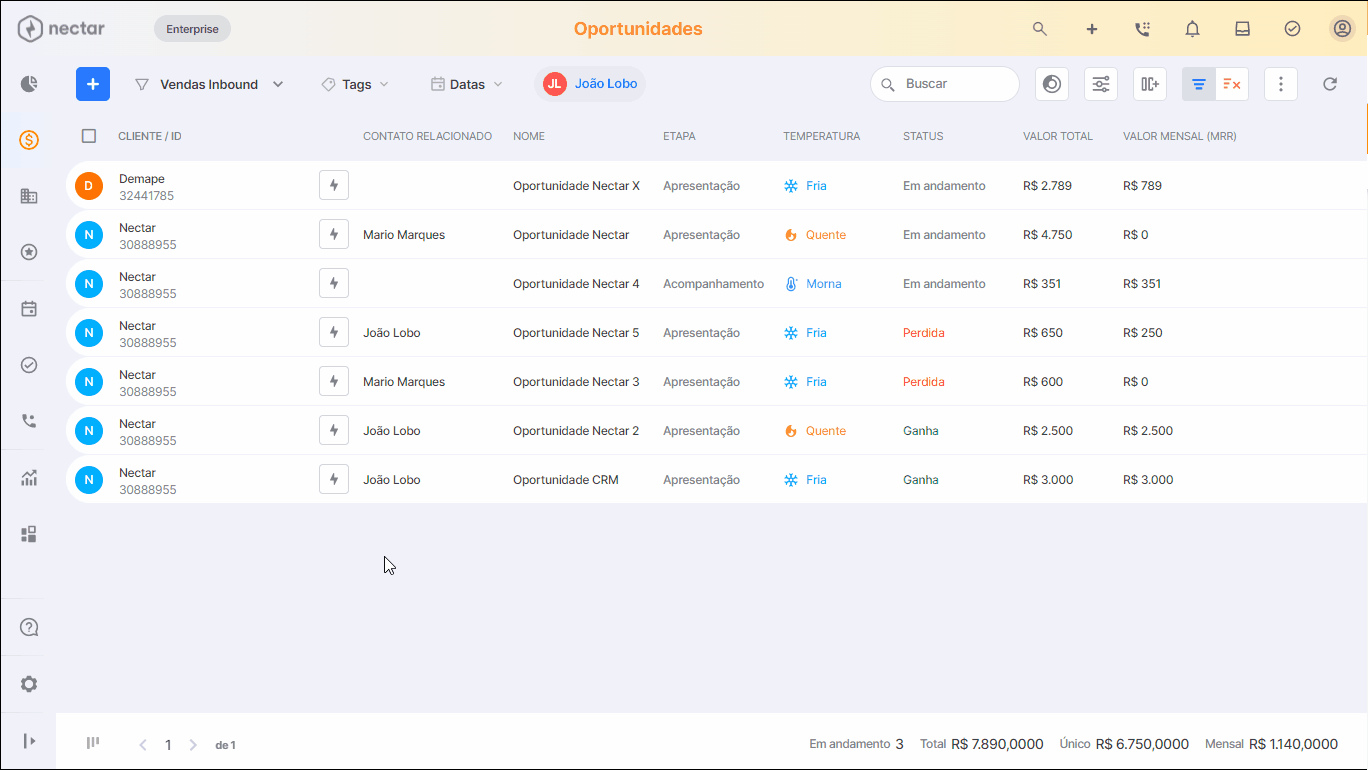Click Quente temperature in Oportunidade Nectar 2 row
Viewport: 1368px width, 770px height.
click(x=815, y=431)
